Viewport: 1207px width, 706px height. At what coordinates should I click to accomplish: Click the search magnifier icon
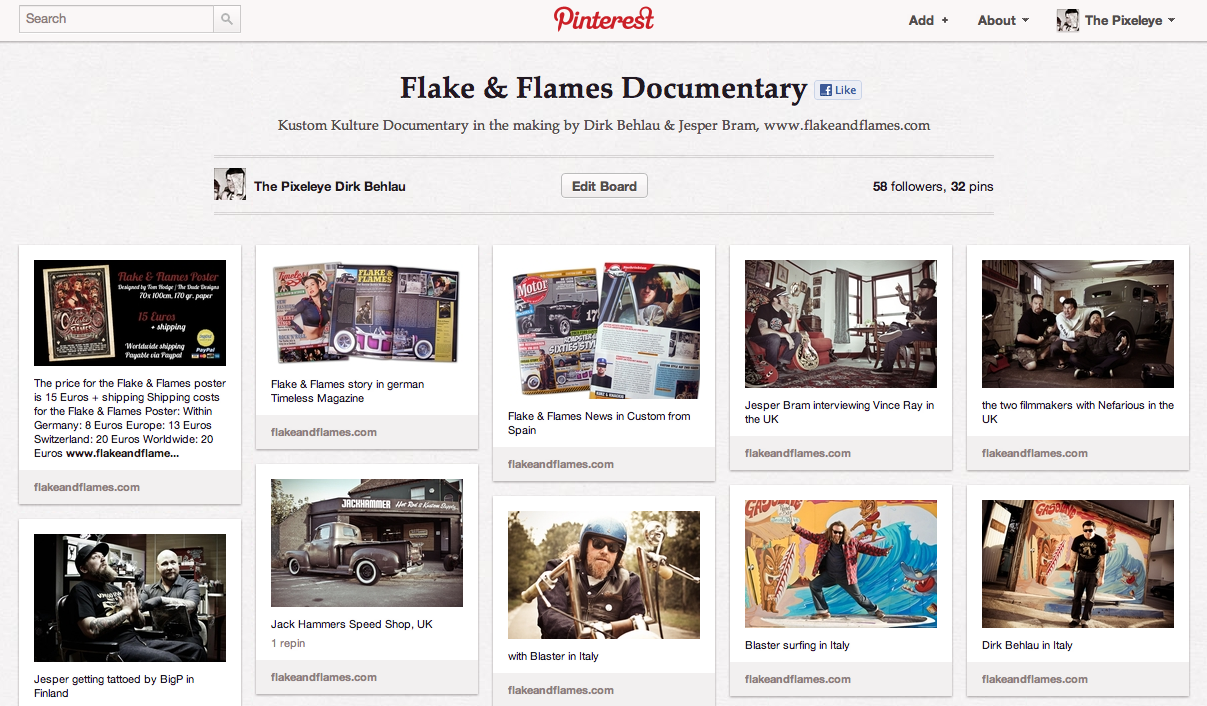point(227,19)
